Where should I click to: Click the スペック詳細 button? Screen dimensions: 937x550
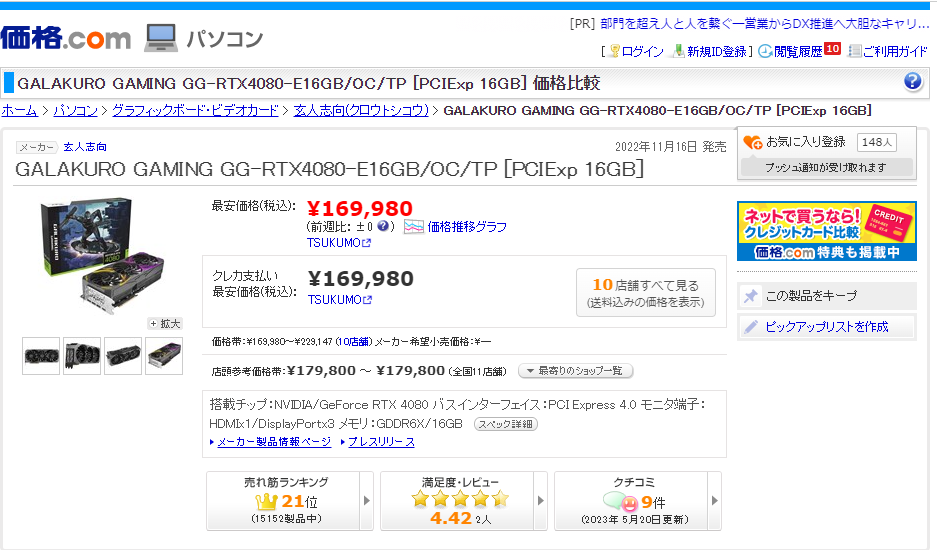pyautogui.click(x=506, y=424)
